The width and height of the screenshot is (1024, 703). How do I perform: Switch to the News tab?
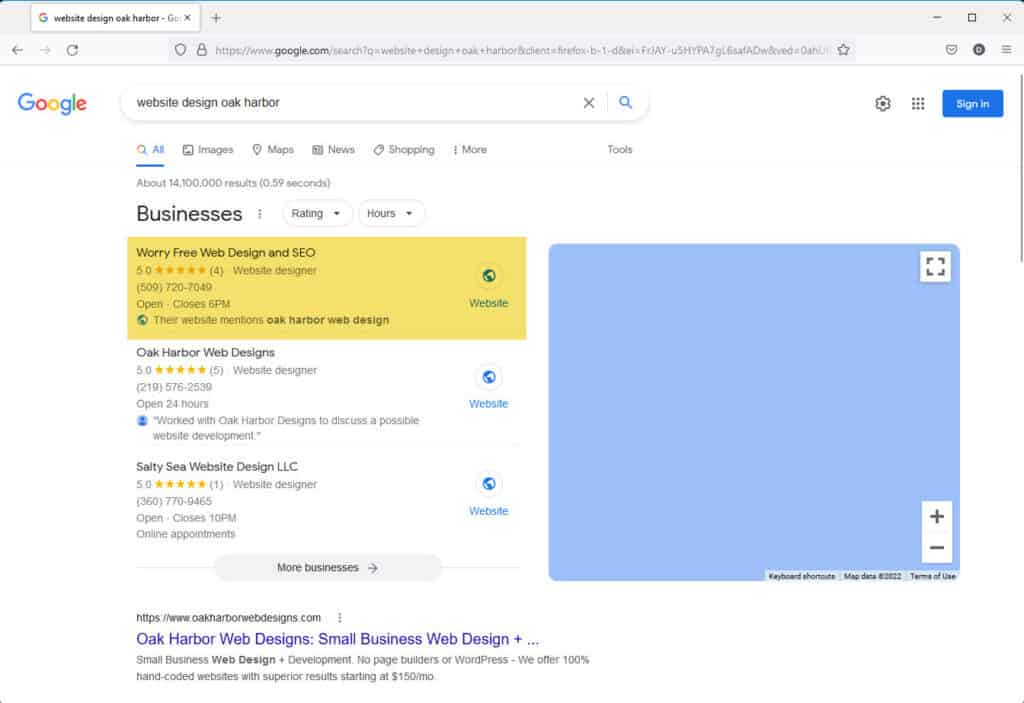point(333,150)
